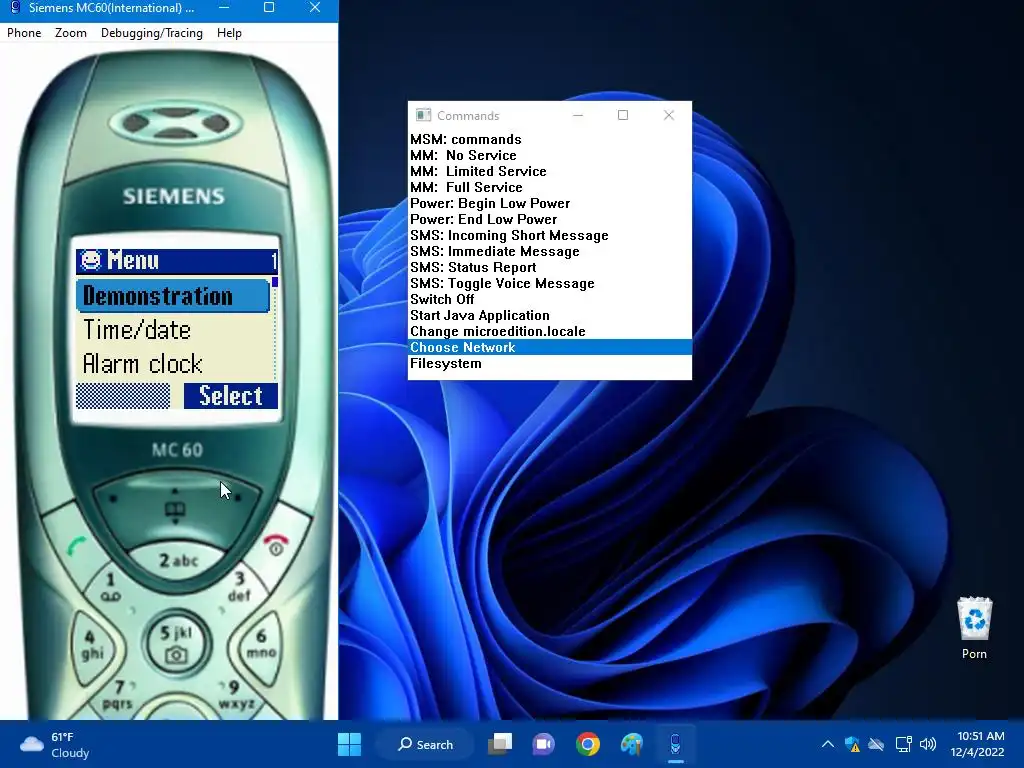Launch Google Chrome from the taskbar
Screen dimensions: 1024x768
(x=588, y=744)
